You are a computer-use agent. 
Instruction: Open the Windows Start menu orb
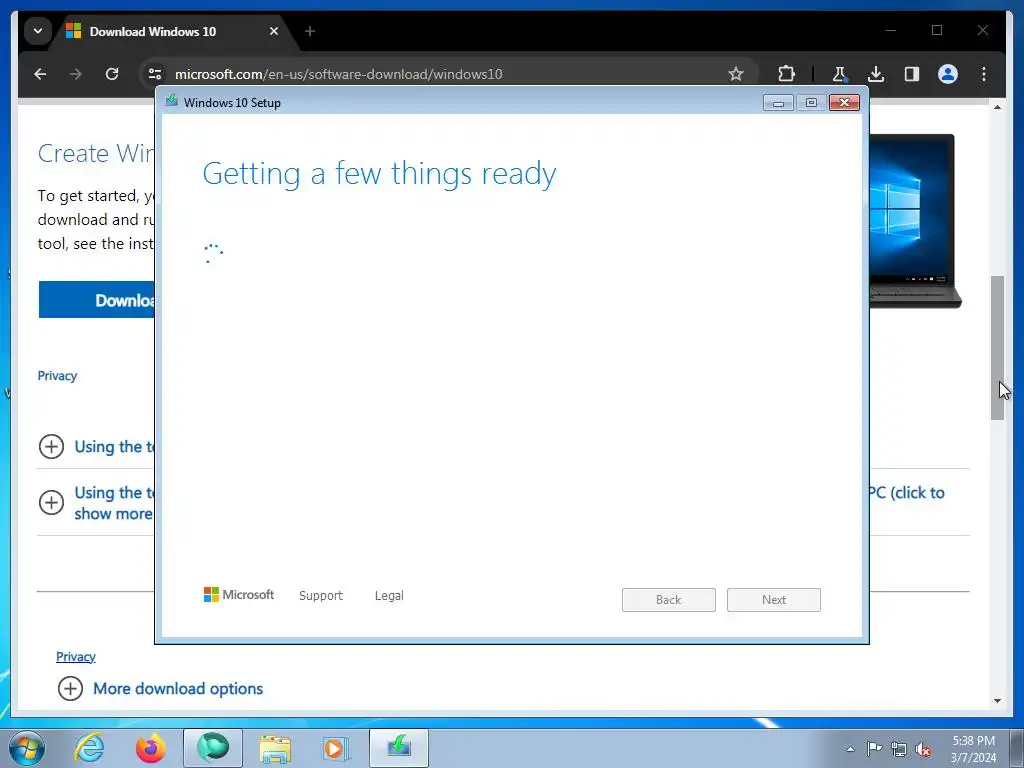click(x=27, y=748)
